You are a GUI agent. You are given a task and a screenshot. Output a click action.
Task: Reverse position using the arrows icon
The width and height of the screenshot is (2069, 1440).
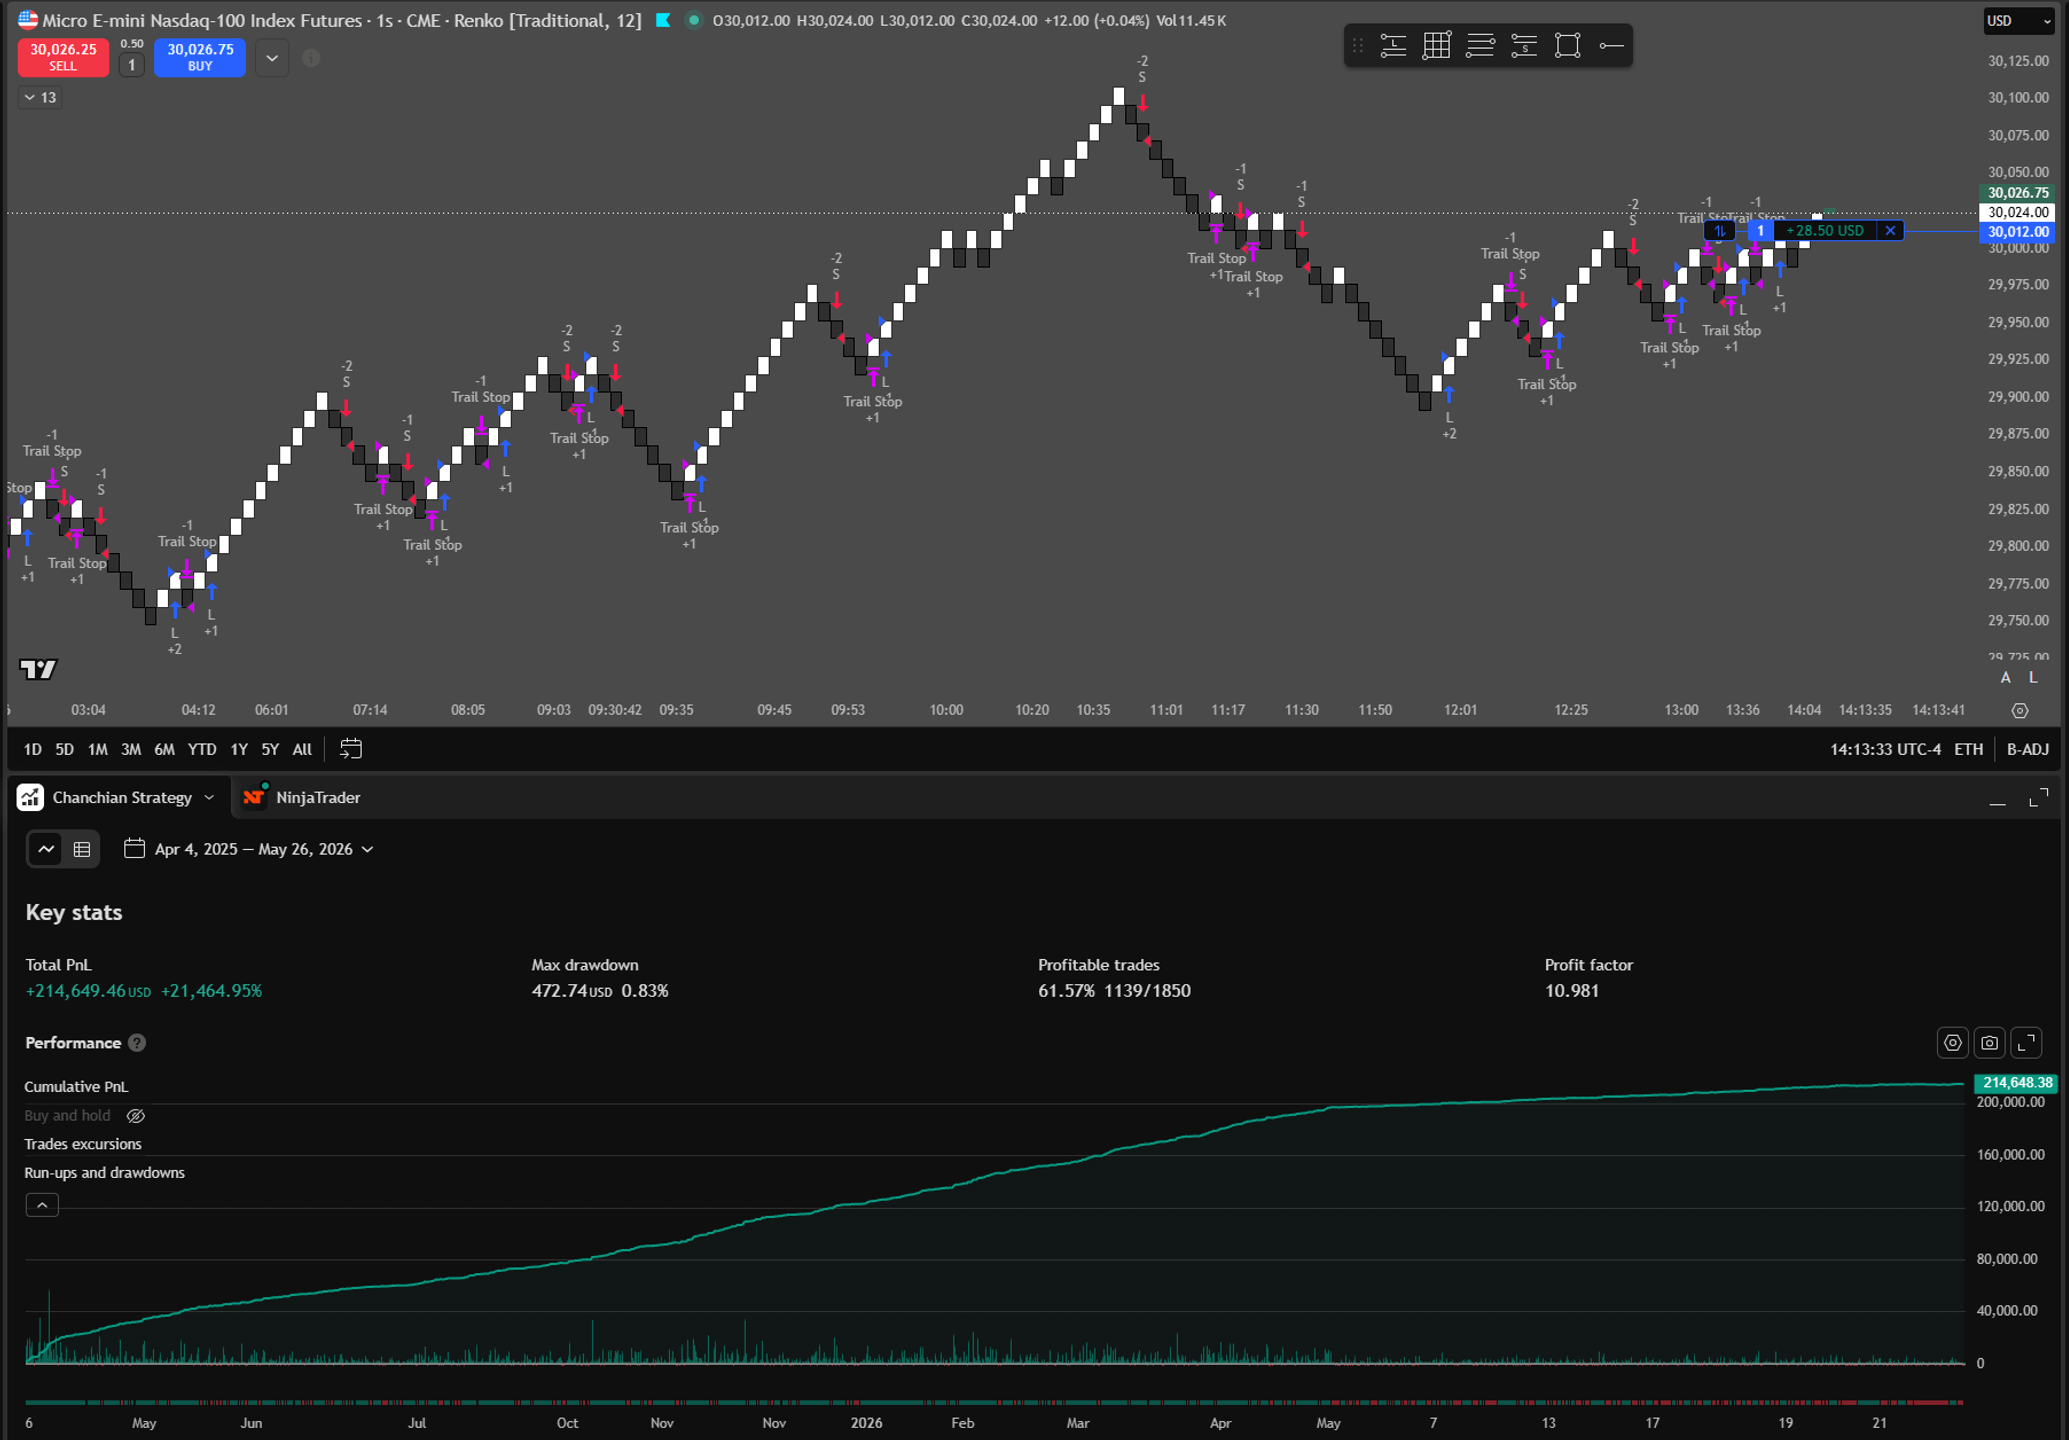tap(1719, 231)
